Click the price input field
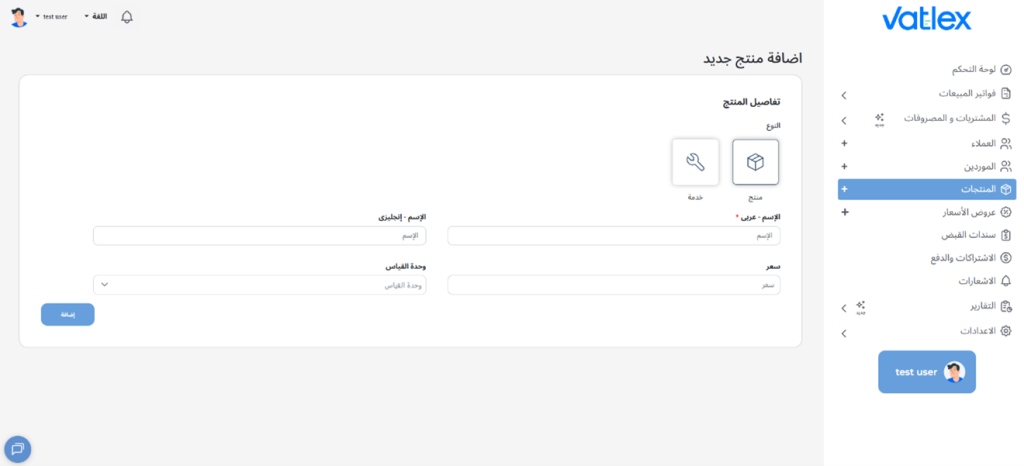This screenshot has width=1024, height=466. click(x=613, y=285)
